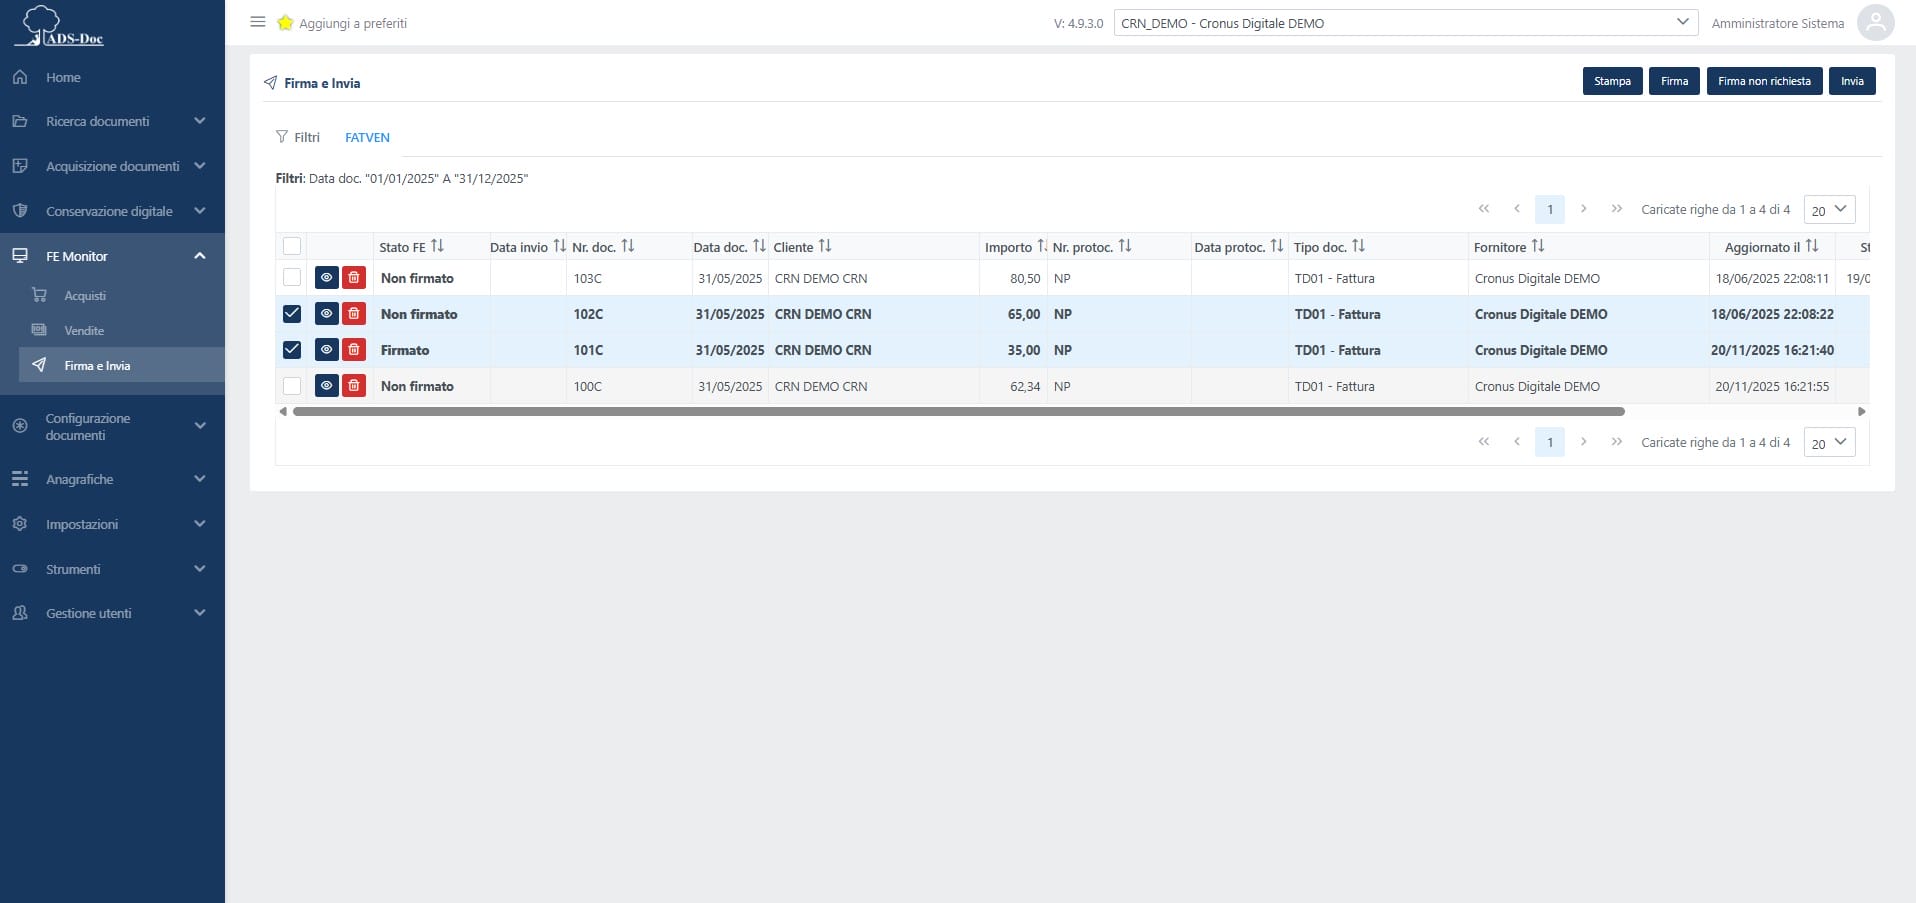The height and width of the screenshot is (903, 1916).
Task: Delete document 102C using trash icon
Action: pos(354,314)
